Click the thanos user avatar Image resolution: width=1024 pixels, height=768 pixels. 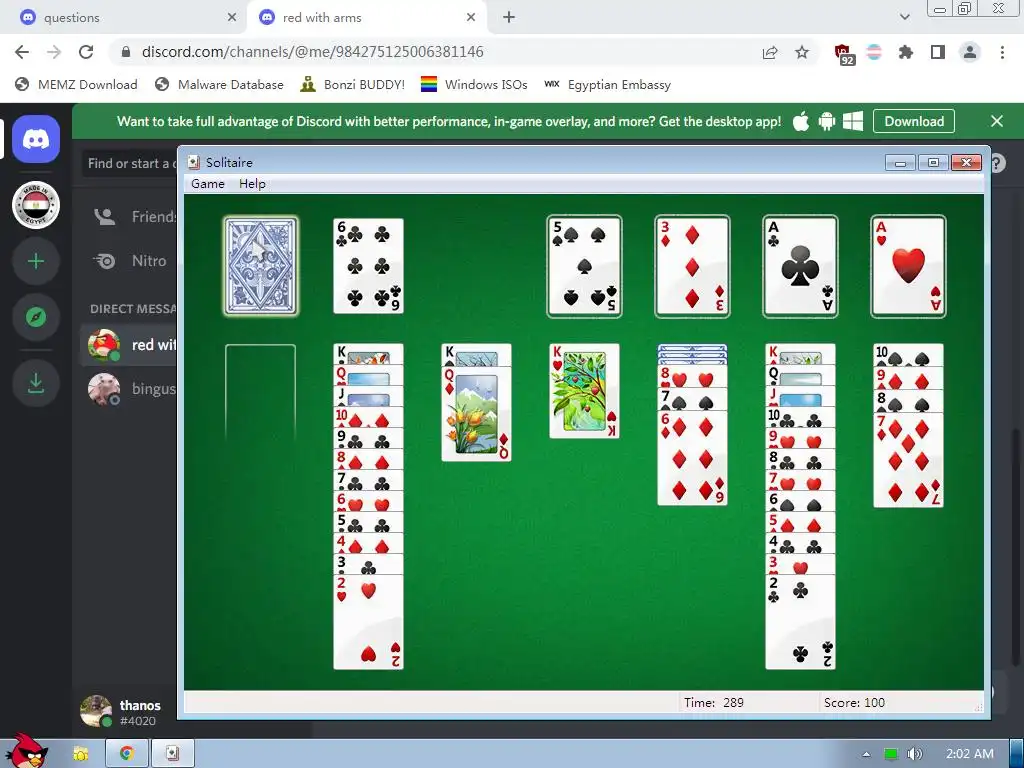click(95, 711)
